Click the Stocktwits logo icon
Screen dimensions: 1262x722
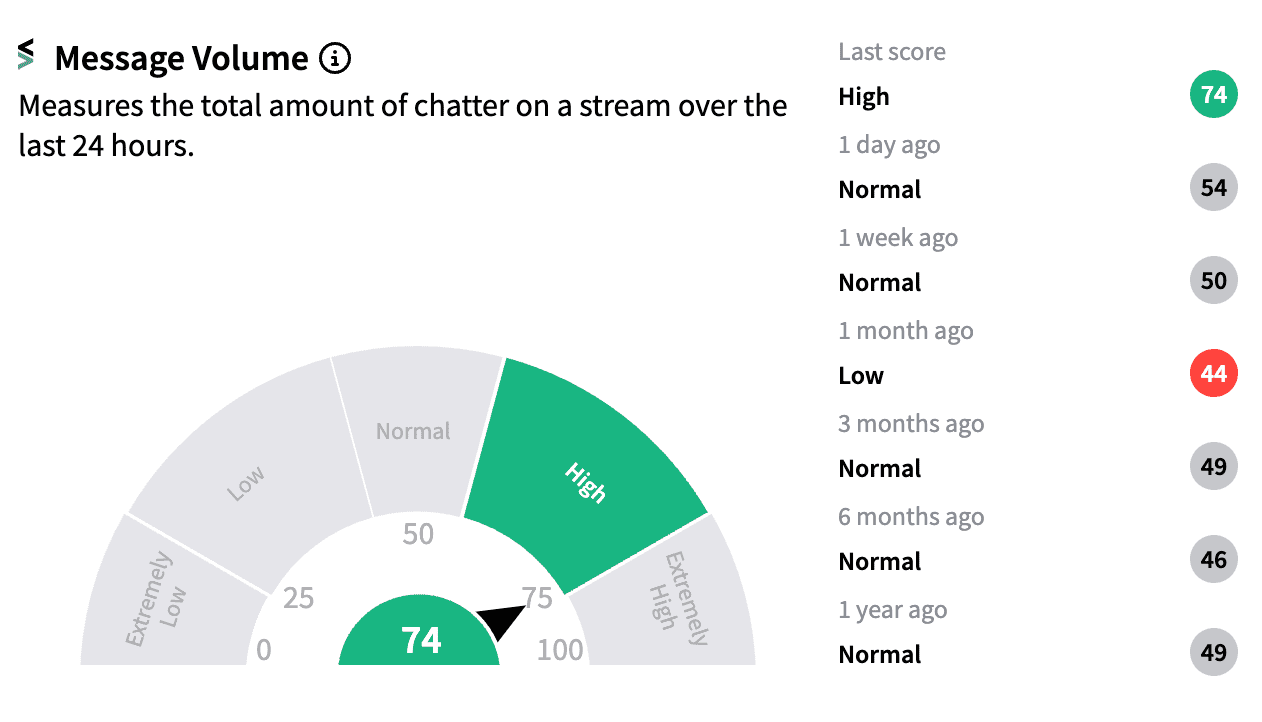click(26, 54)
